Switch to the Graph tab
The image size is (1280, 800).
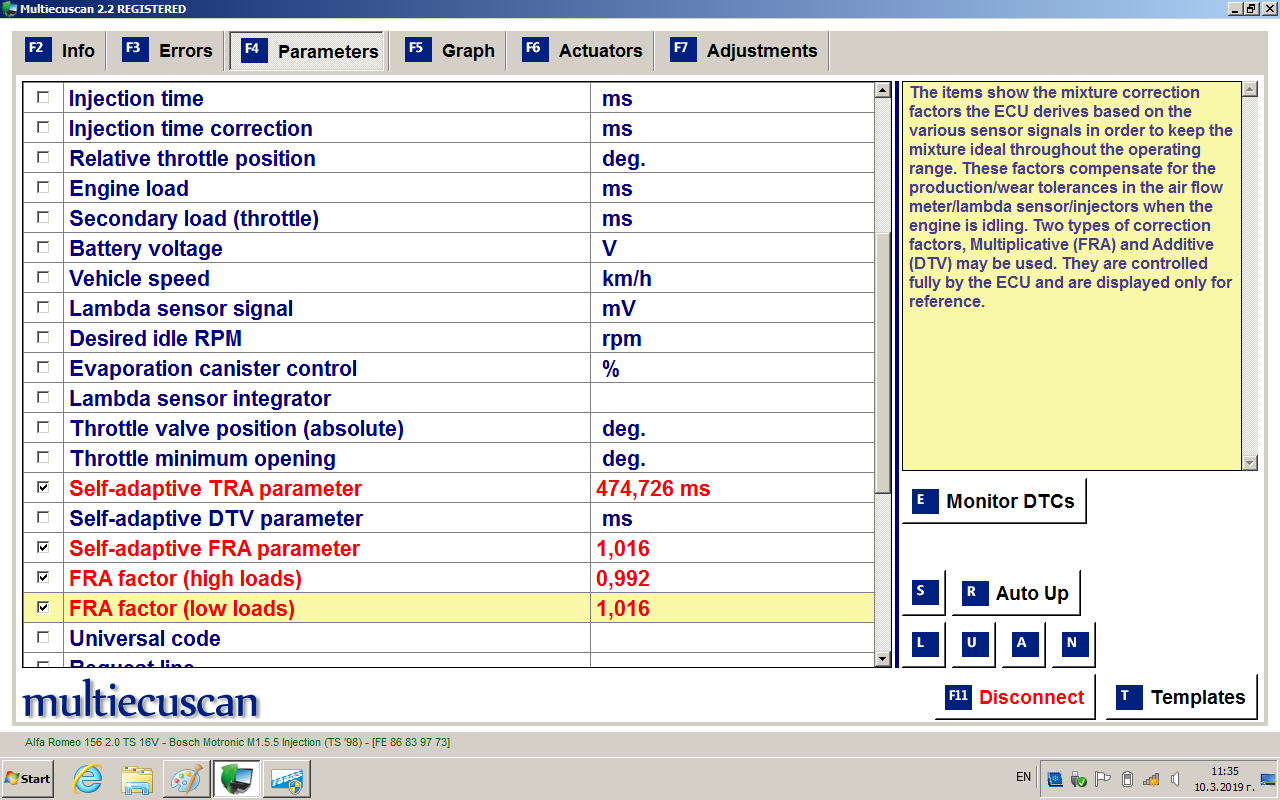450,51
